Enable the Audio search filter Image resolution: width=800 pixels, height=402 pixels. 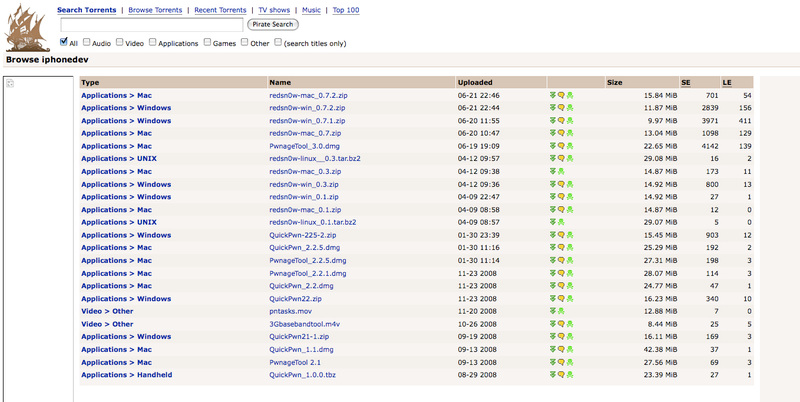tap(87, 42)
